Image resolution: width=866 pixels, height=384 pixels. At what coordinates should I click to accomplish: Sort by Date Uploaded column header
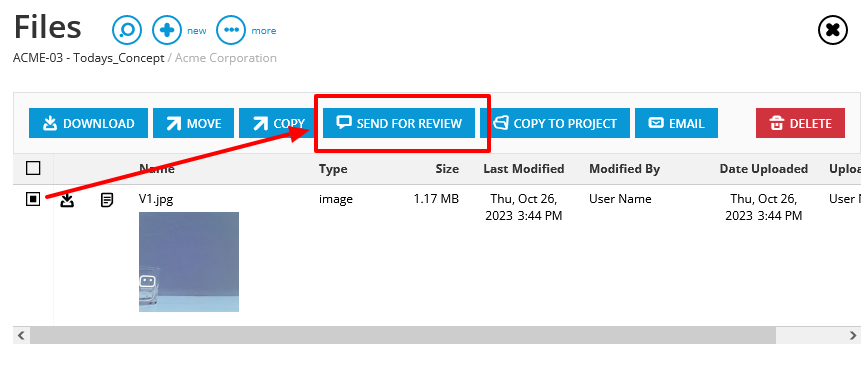coord(763,169)
